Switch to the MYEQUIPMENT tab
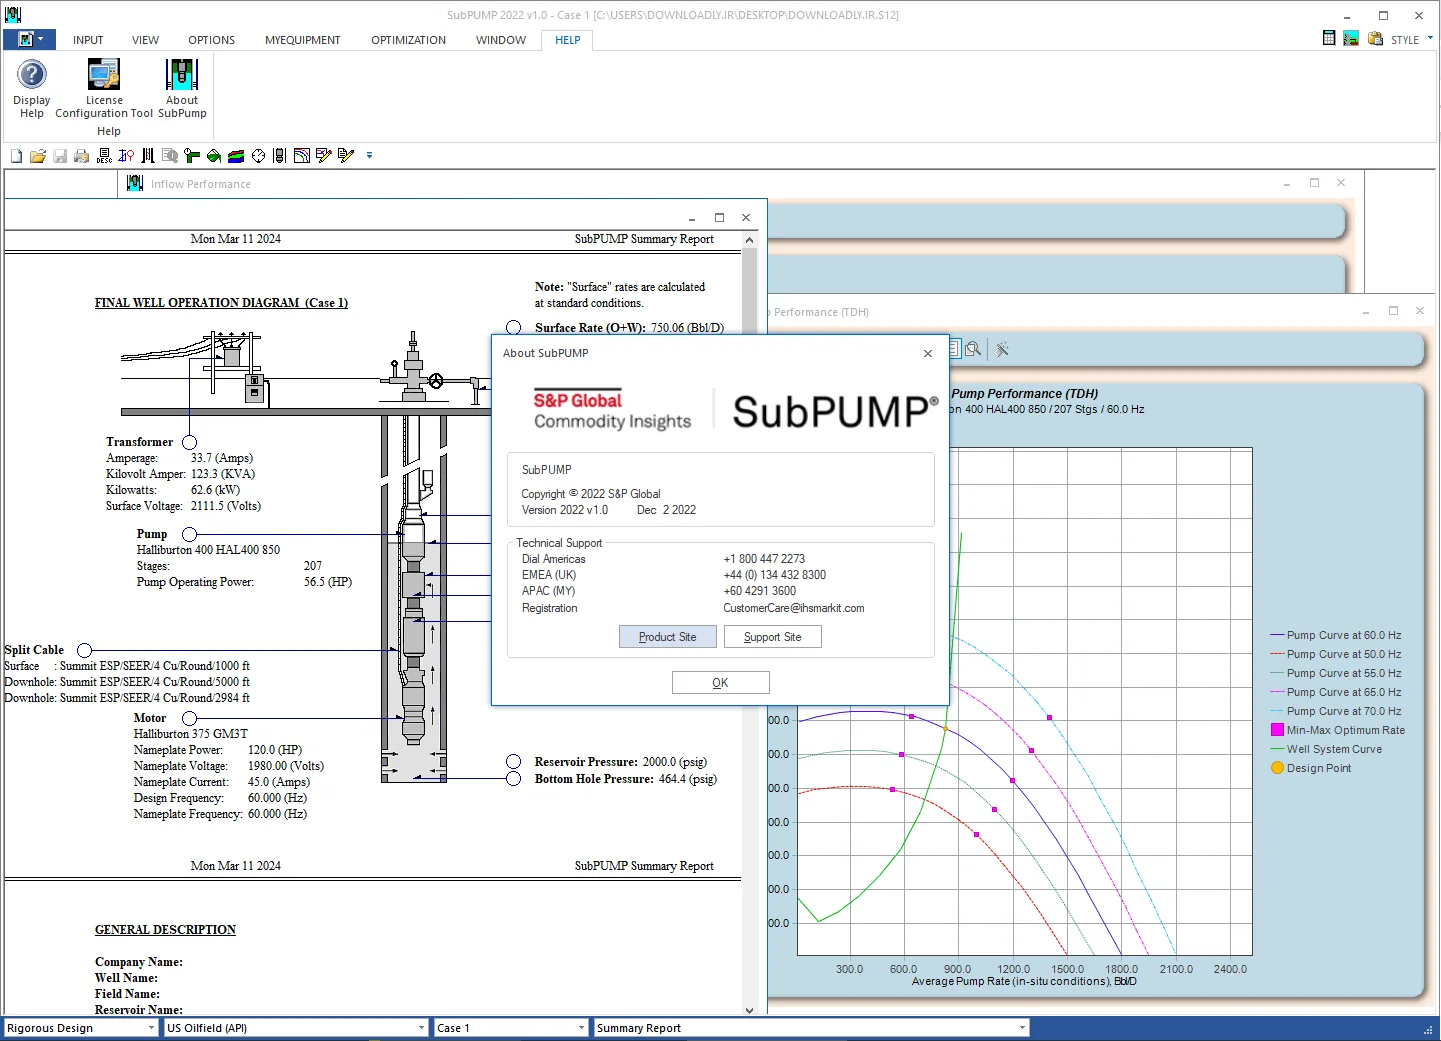 (x=302, y=40)
